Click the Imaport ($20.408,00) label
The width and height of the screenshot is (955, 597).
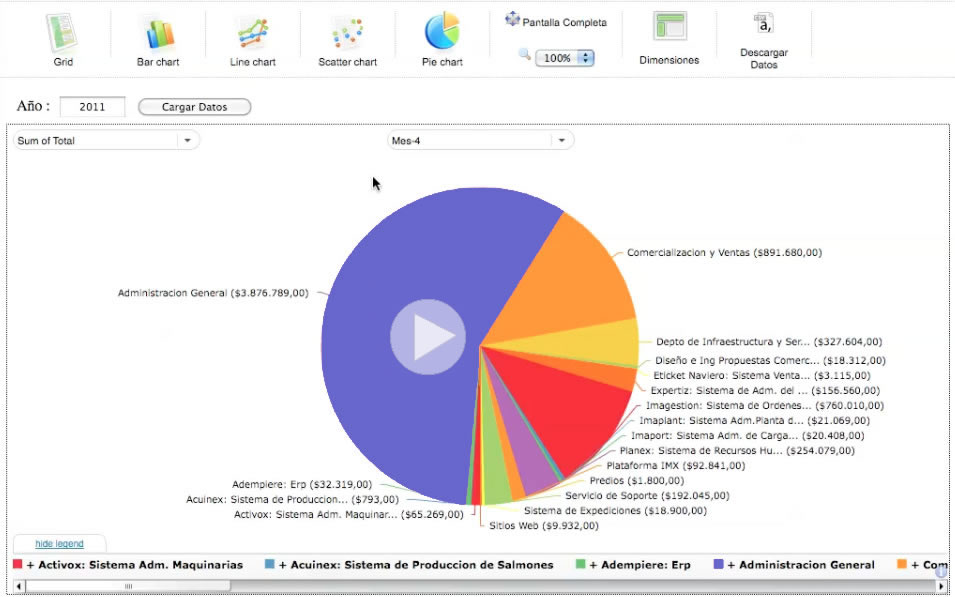[747, 436]
